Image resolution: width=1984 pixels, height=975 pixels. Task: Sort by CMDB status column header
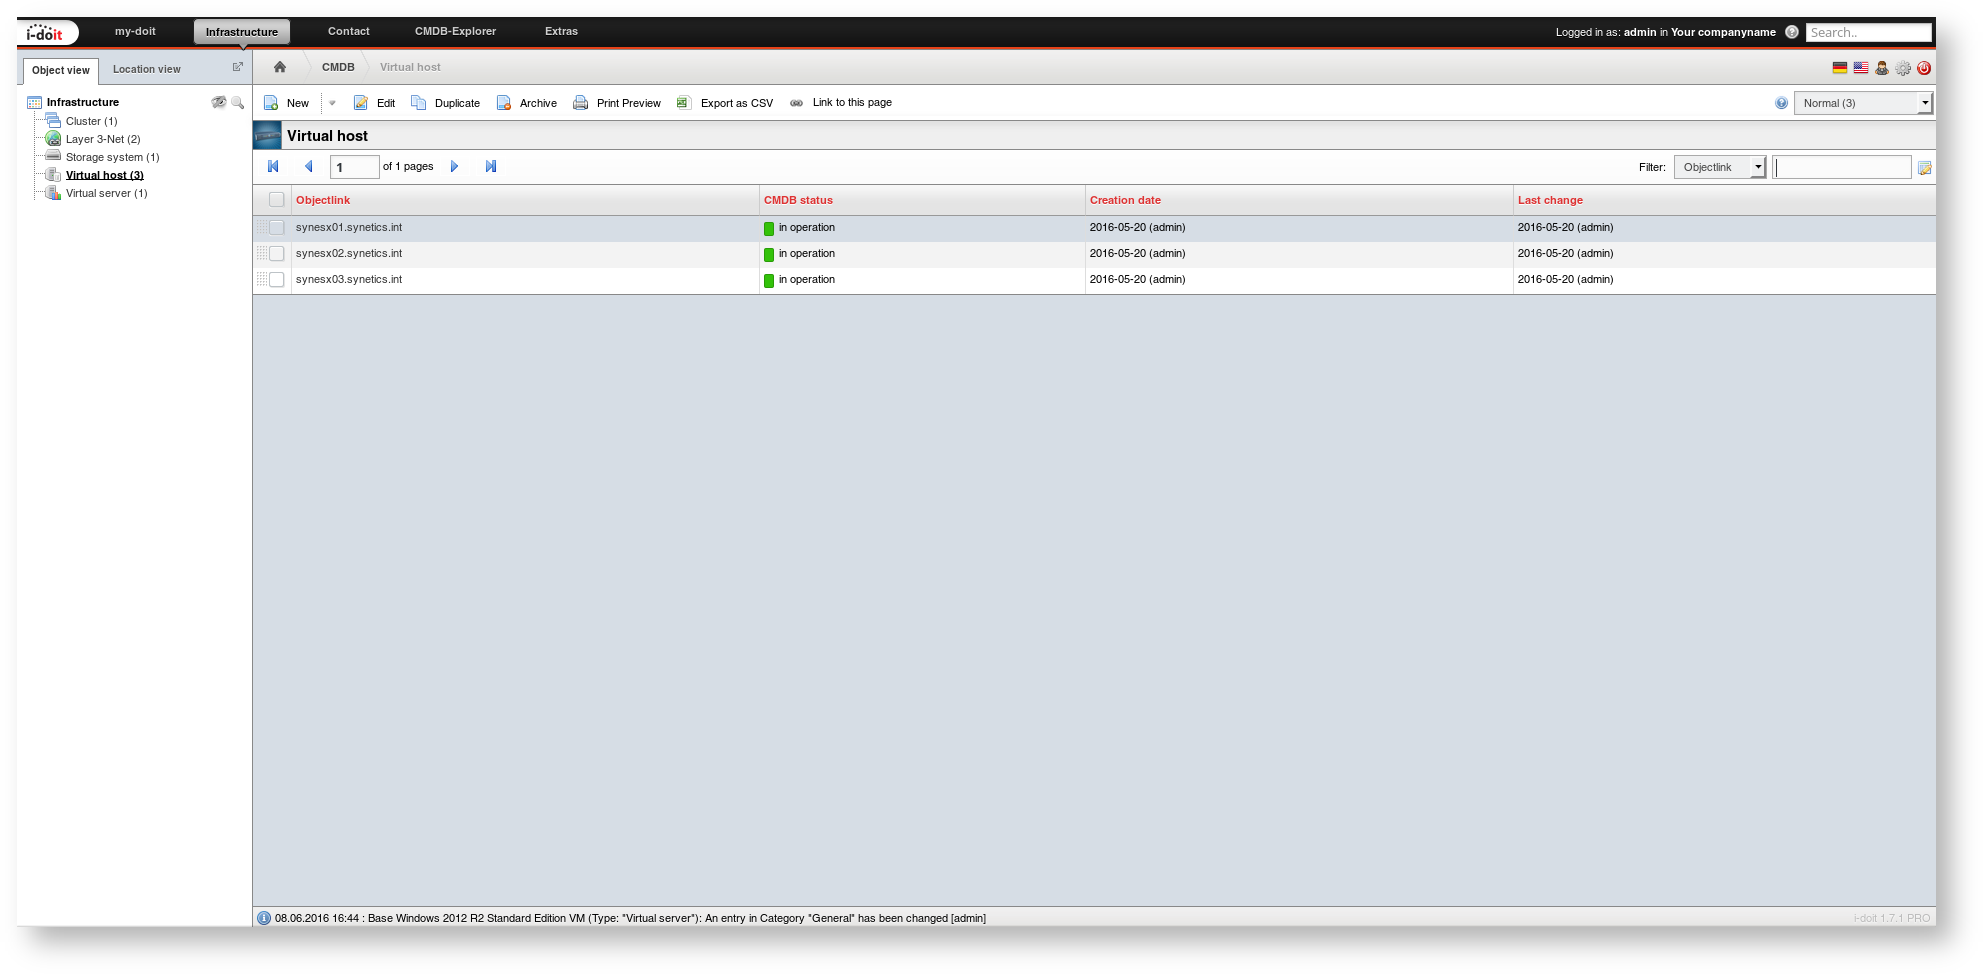tap(798, 200)
